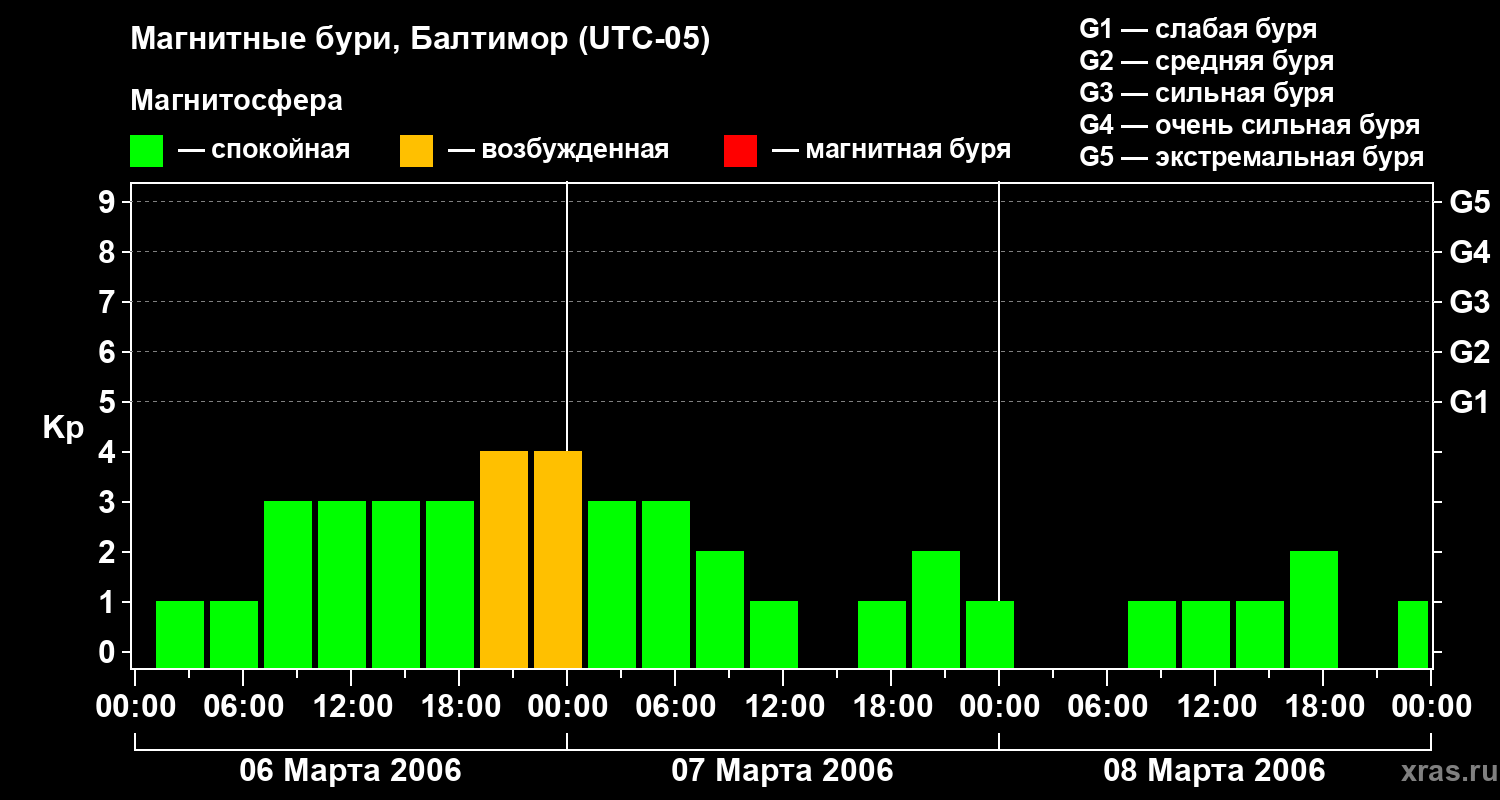This screenshot has width=1500, height=800.
Task: Click the 'G4 — очень сильная буря' legend line
Action: coord(1249,125)
